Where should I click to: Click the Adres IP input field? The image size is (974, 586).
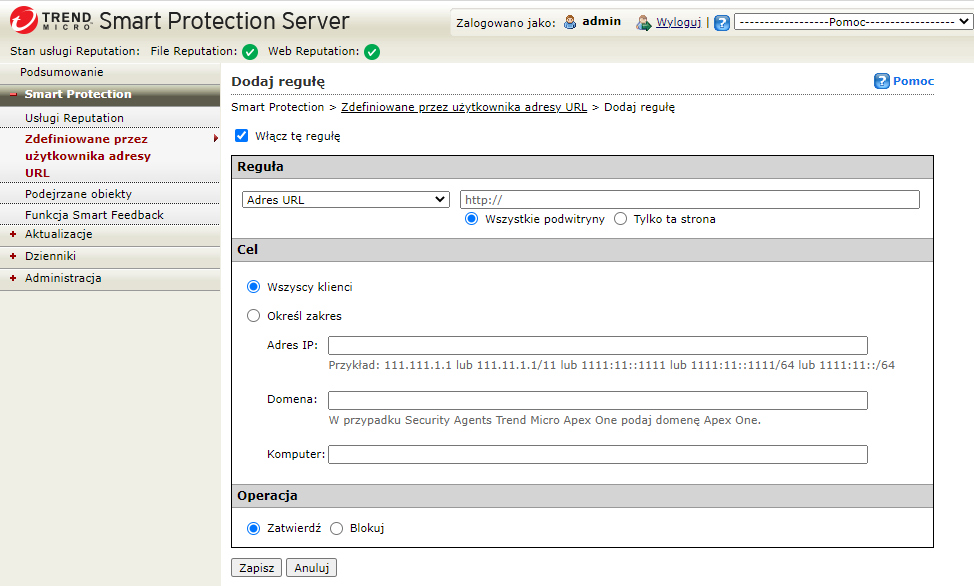(597, 345)
